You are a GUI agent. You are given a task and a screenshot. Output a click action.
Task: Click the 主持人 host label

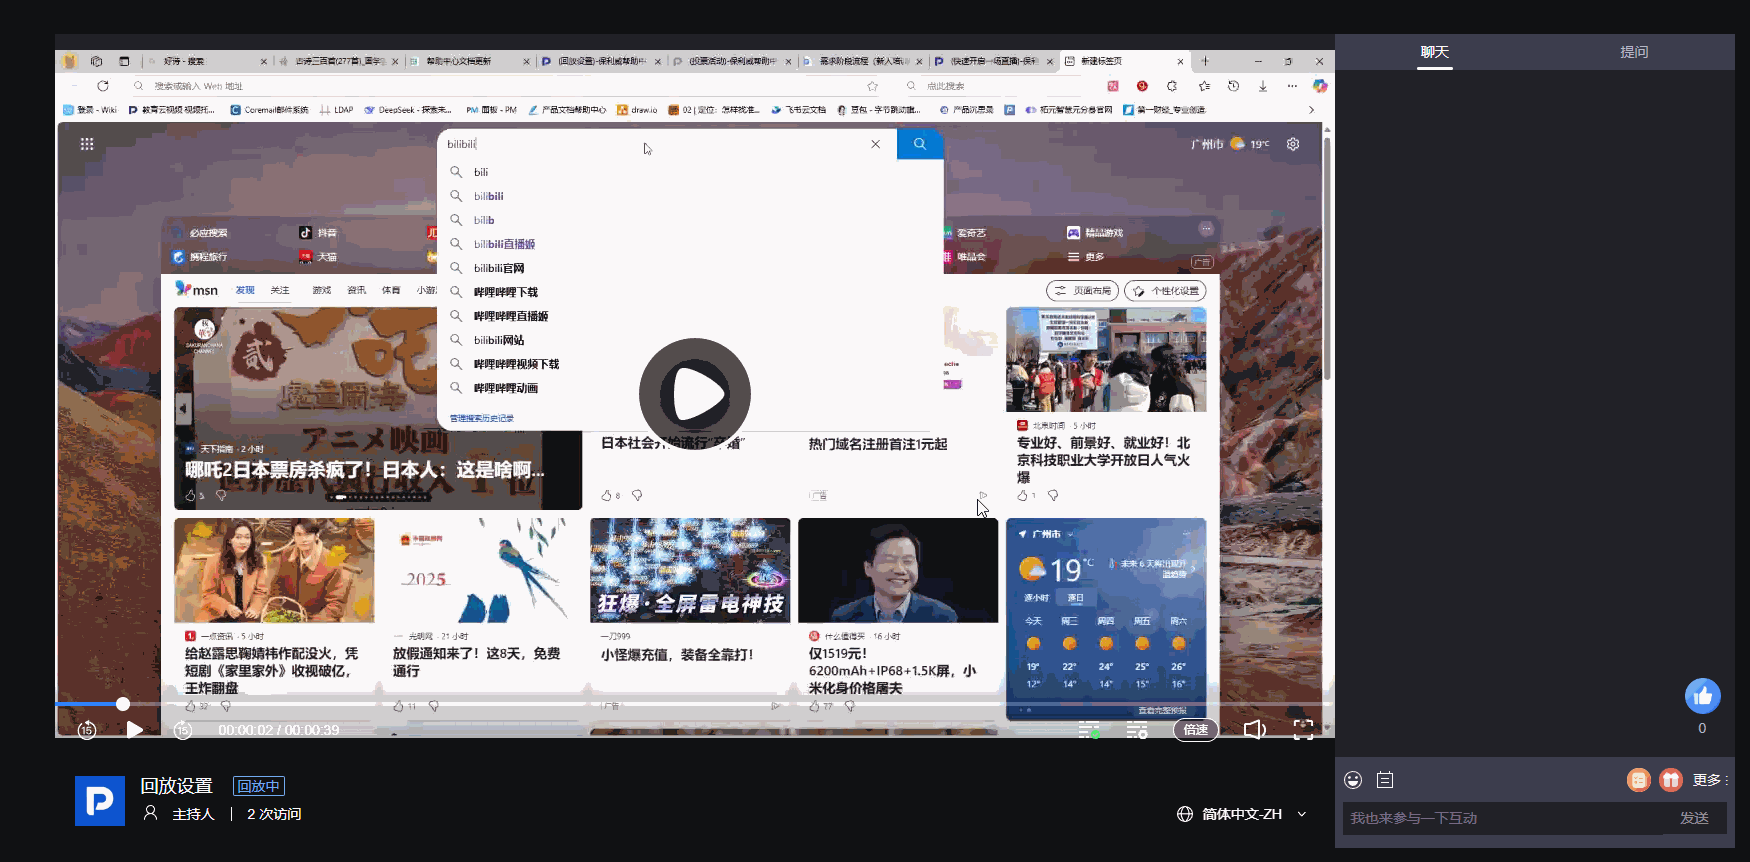193,814
